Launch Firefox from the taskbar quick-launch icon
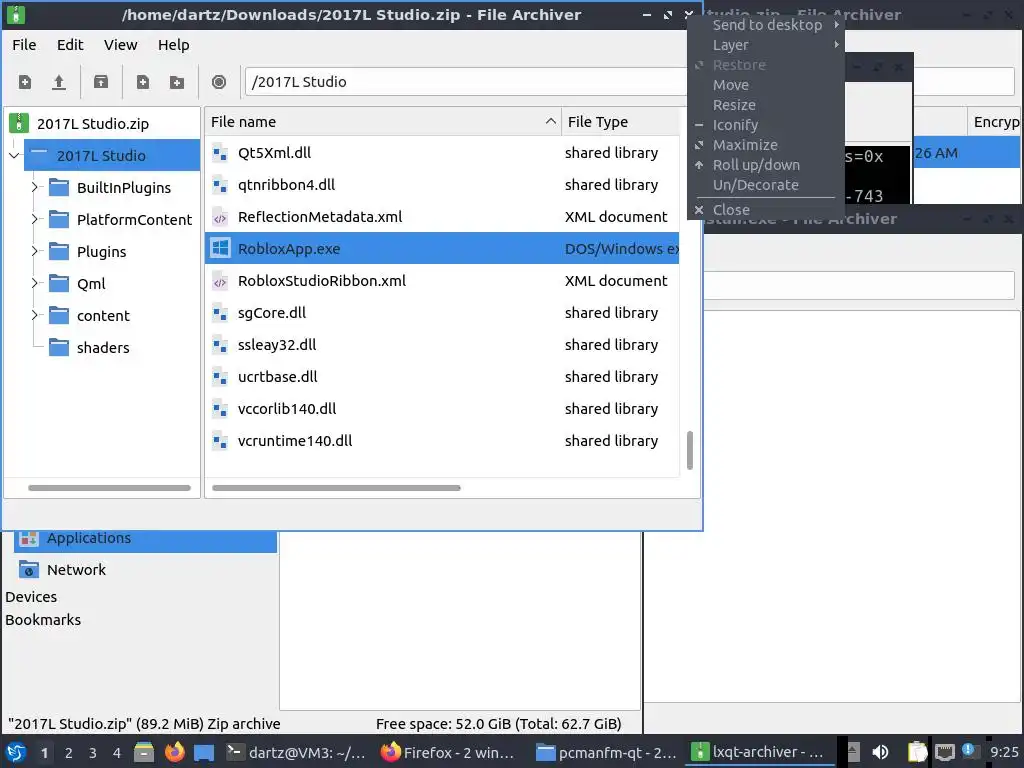The image size is (1024, 768). [174, 752]
